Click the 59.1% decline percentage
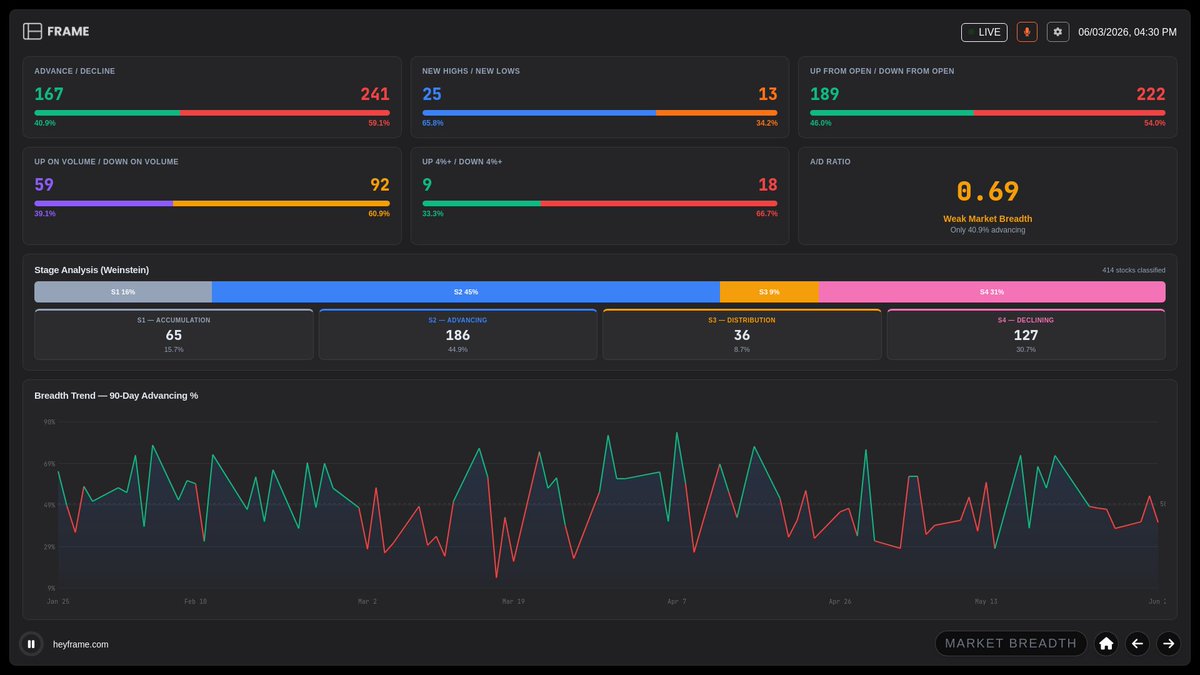1200x675 pixels. click(x=379, y=123)
